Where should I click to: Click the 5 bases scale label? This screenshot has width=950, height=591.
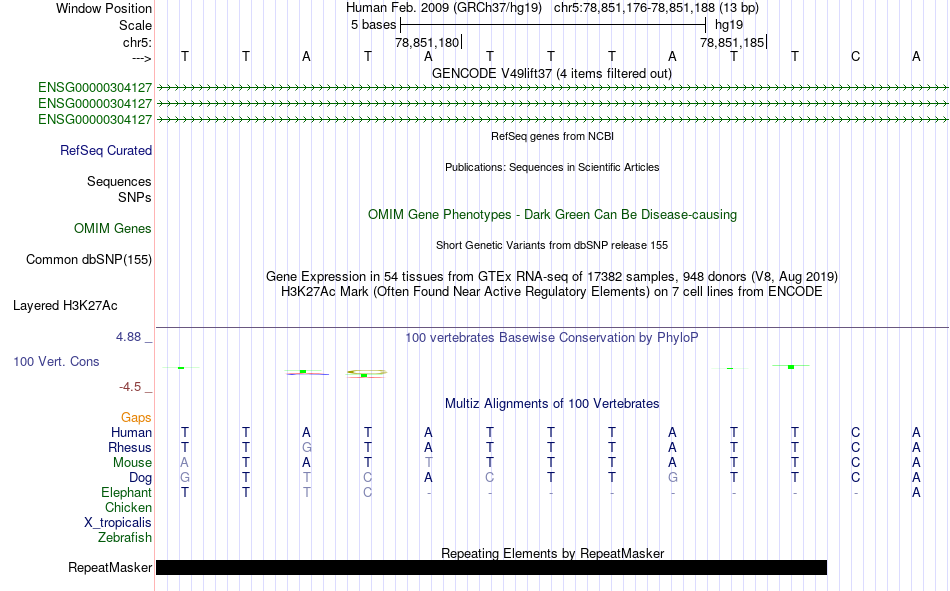pyautogui.click(x=373, y=25)
